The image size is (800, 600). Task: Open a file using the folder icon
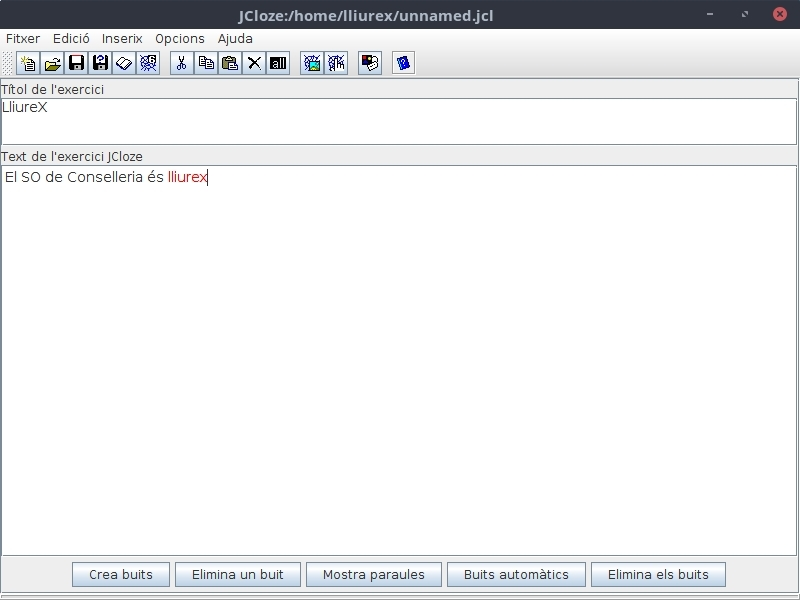52,63
